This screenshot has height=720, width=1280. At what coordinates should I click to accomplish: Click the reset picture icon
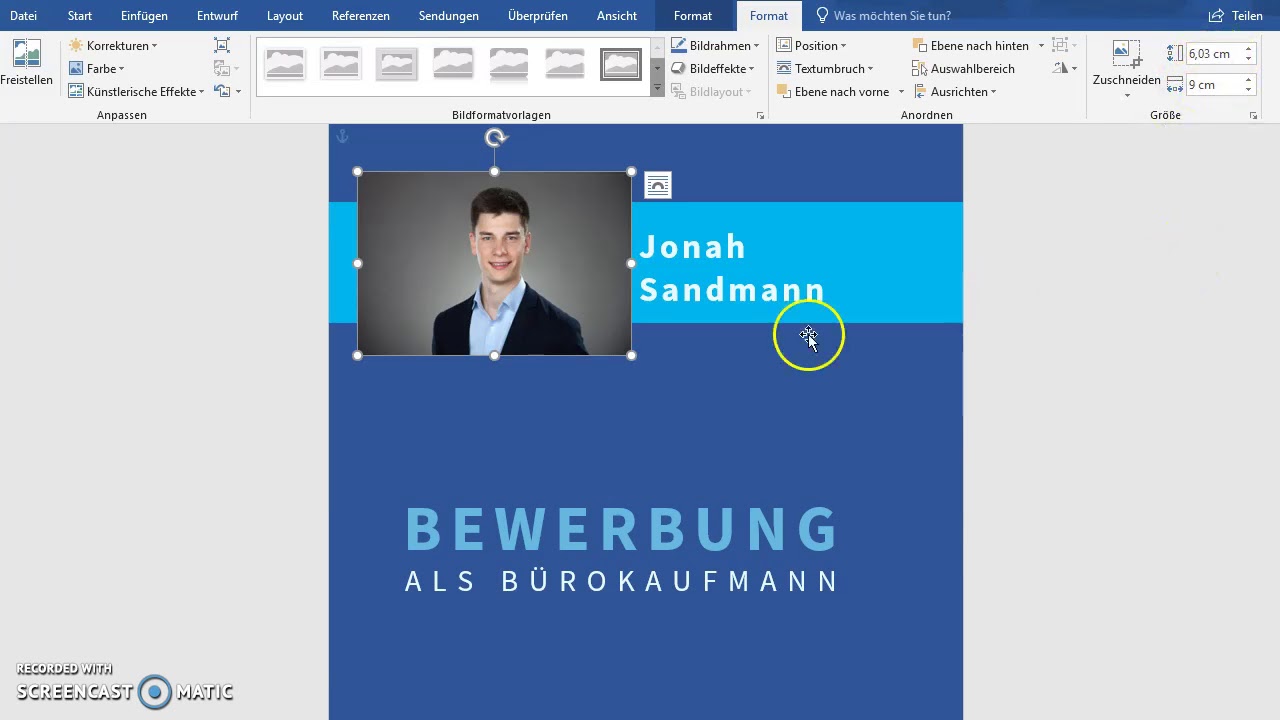(x=222, y=92)
